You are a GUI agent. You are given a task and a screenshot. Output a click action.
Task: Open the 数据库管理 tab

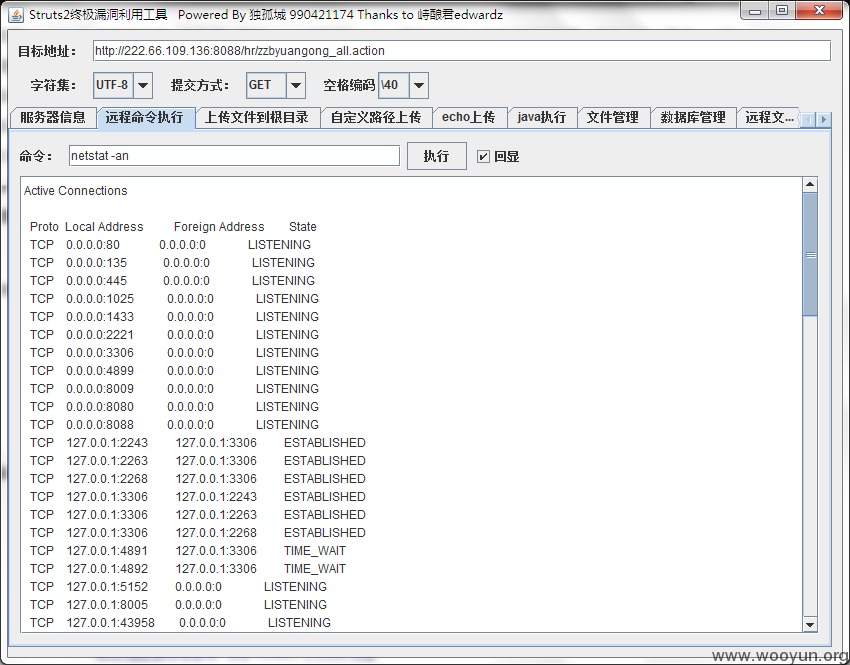click(693, 117)
